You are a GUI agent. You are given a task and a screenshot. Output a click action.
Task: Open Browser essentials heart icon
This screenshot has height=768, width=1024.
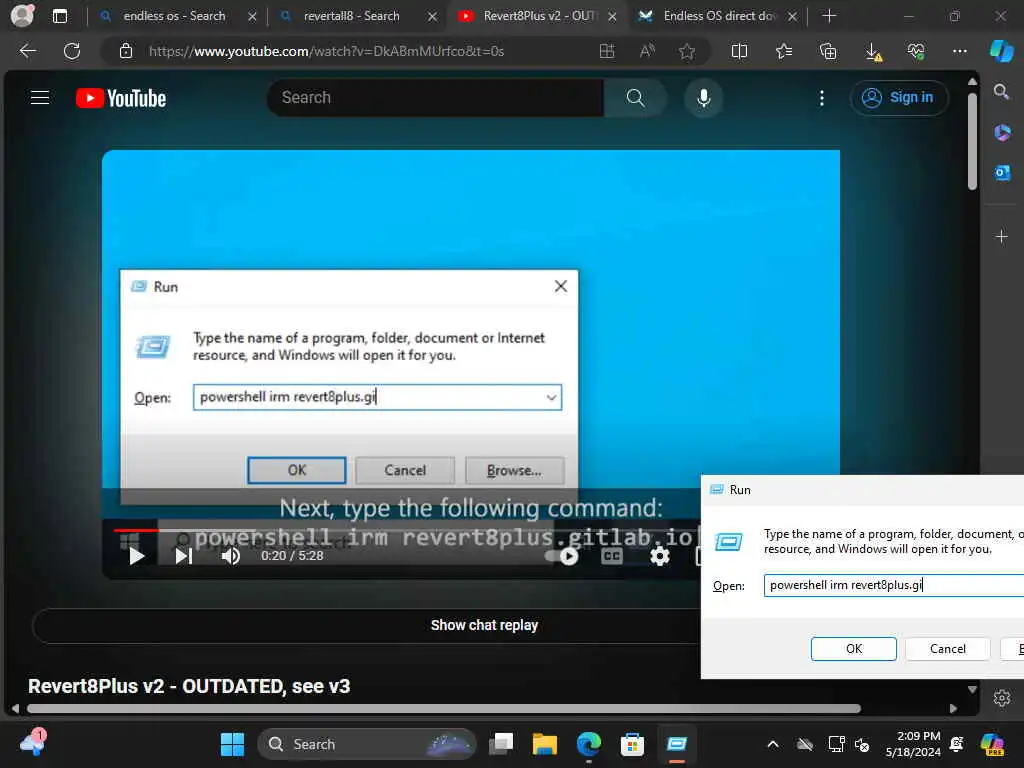click(916, 51)
